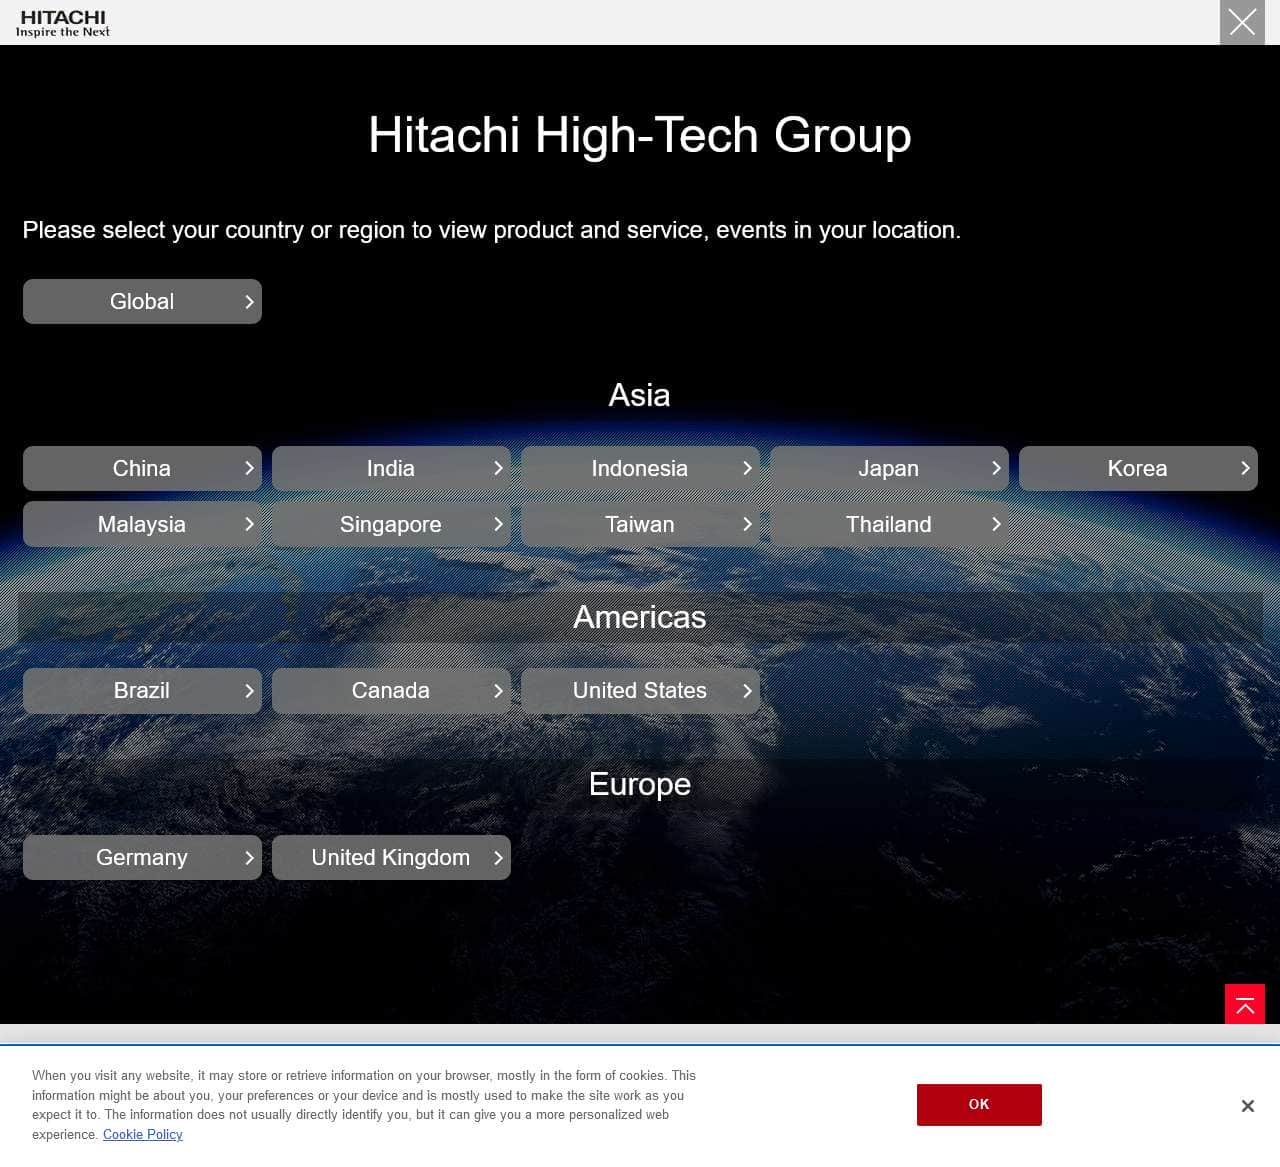
Task: Go to the Japan site
Action: click(x=889, y=468)
